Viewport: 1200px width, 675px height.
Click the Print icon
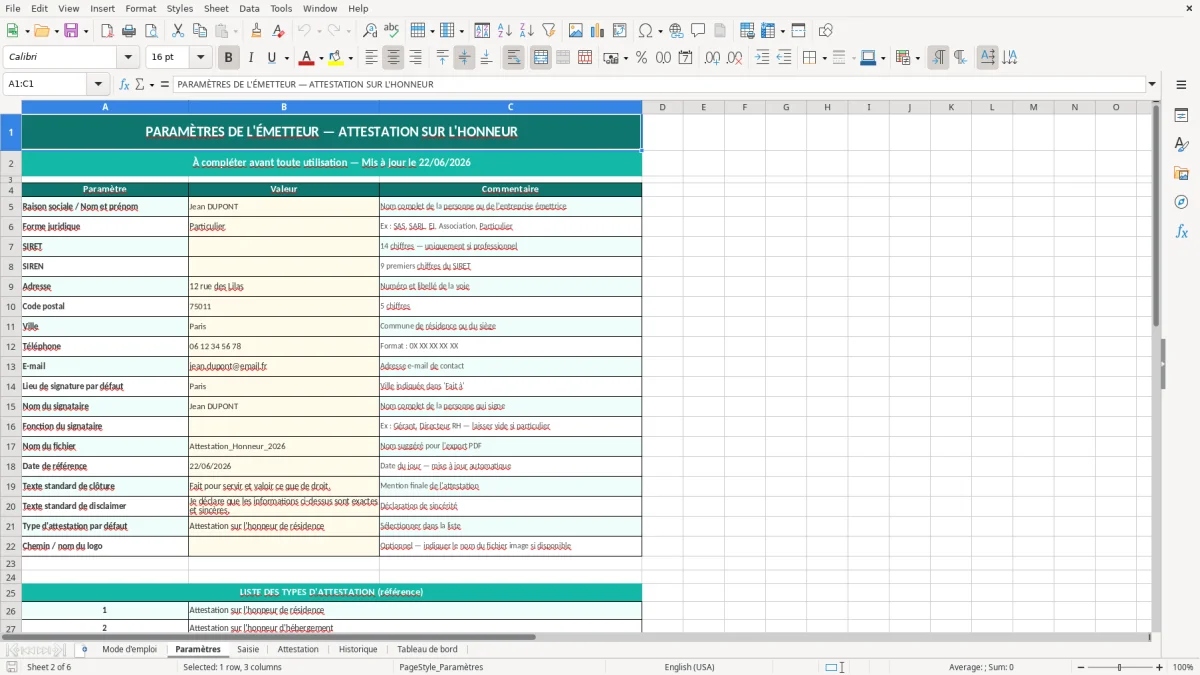click(127, 31)
